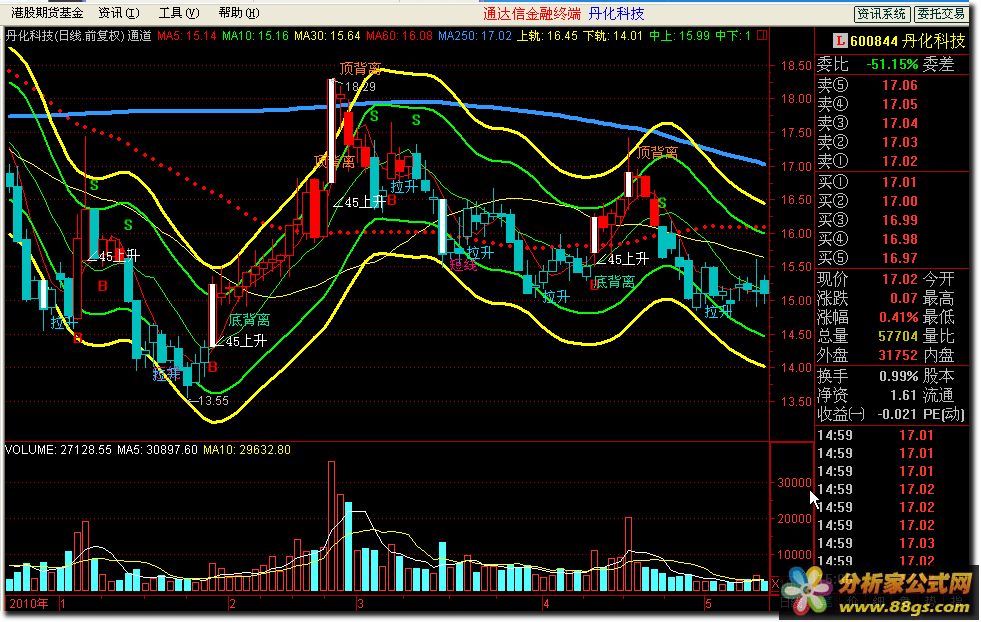Click the volume MA5: 30897.60 label

tap(157, 449)
